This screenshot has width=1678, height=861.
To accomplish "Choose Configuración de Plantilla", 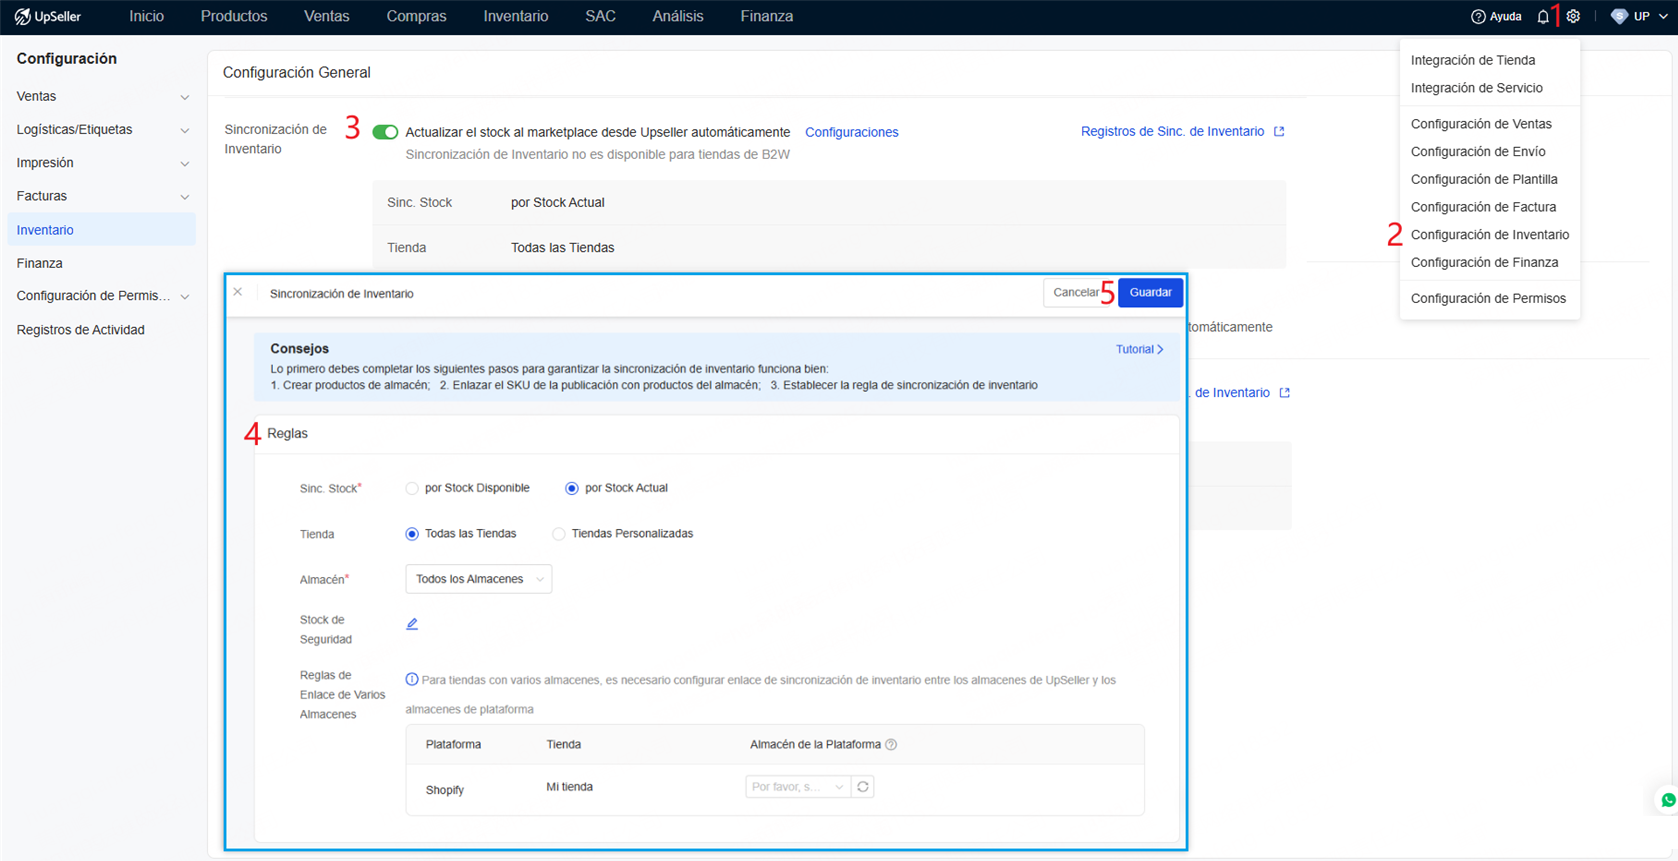I will 1484,179.
